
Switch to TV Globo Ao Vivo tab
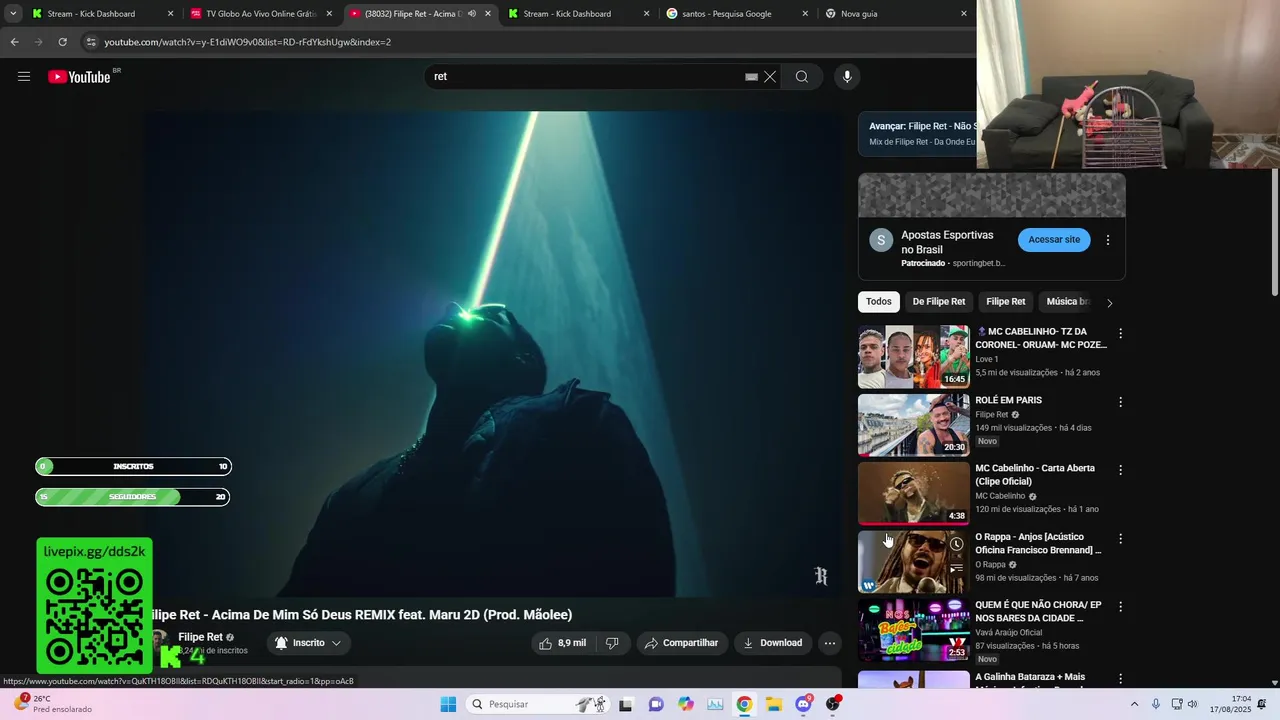[261, 14]
